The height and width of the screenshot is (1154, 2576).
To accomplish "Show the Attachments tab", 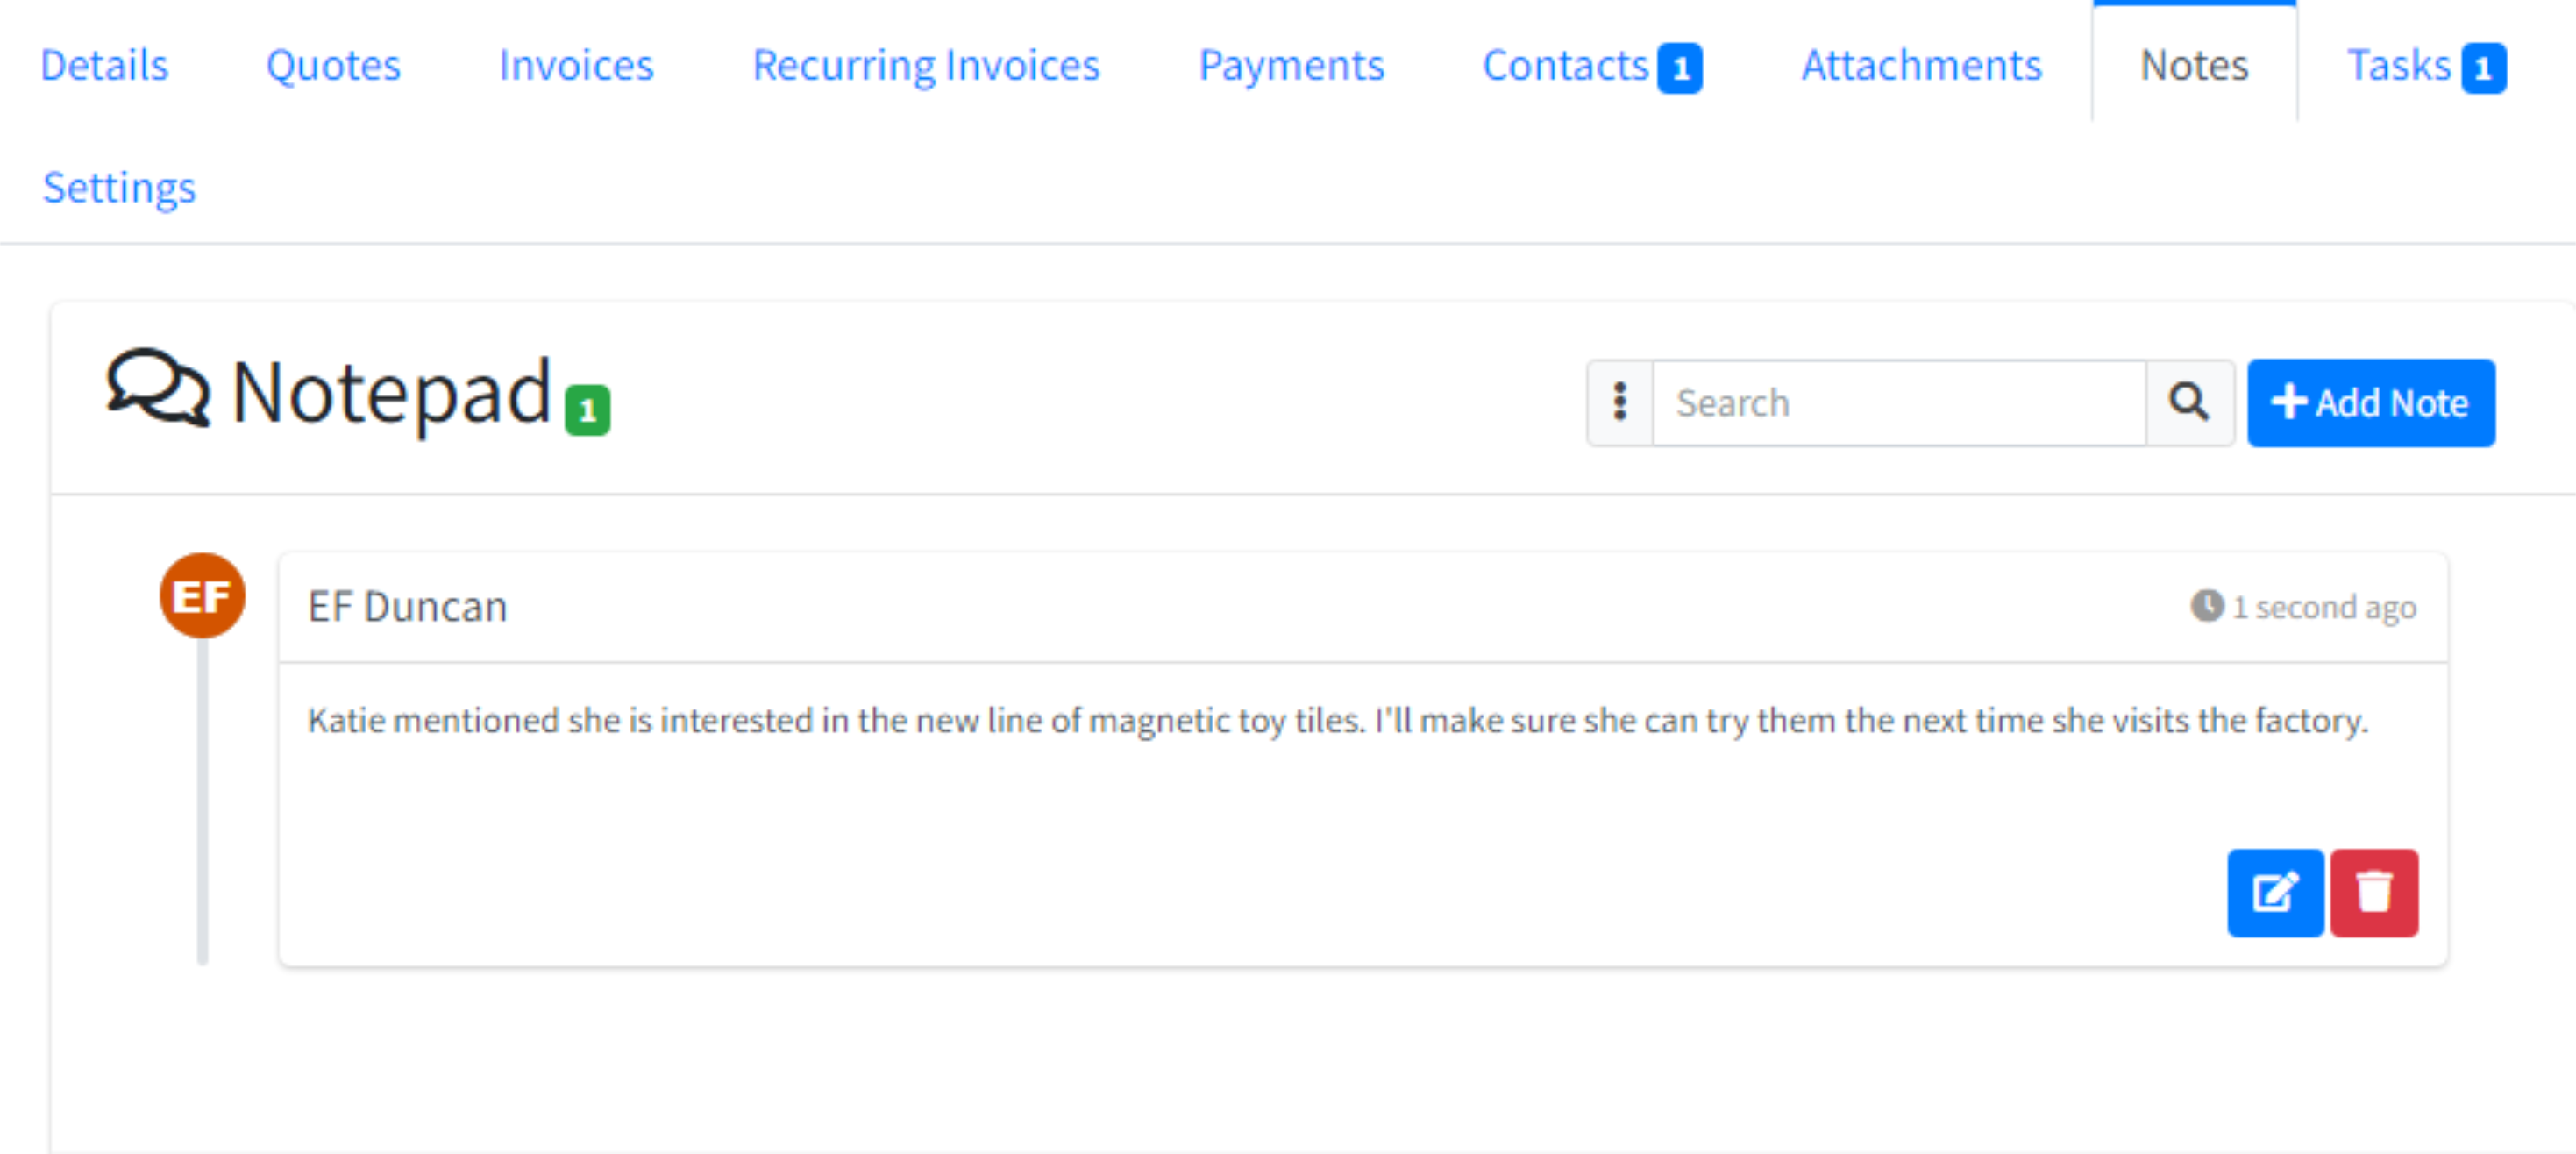I will [x=1921, y=66].
